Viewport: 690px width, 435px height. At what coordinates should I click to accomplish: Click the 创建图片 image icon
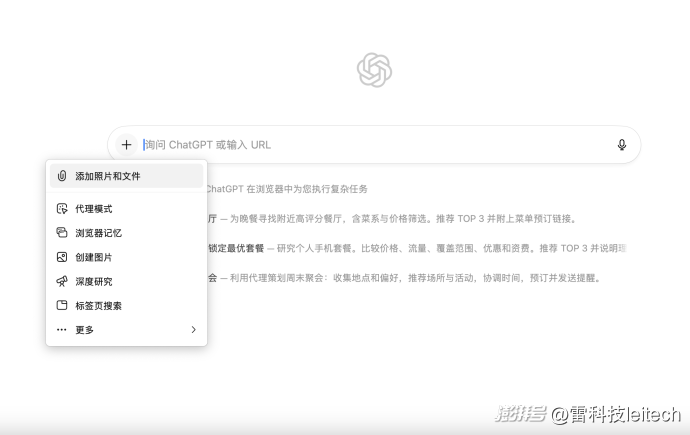point(62,257)
